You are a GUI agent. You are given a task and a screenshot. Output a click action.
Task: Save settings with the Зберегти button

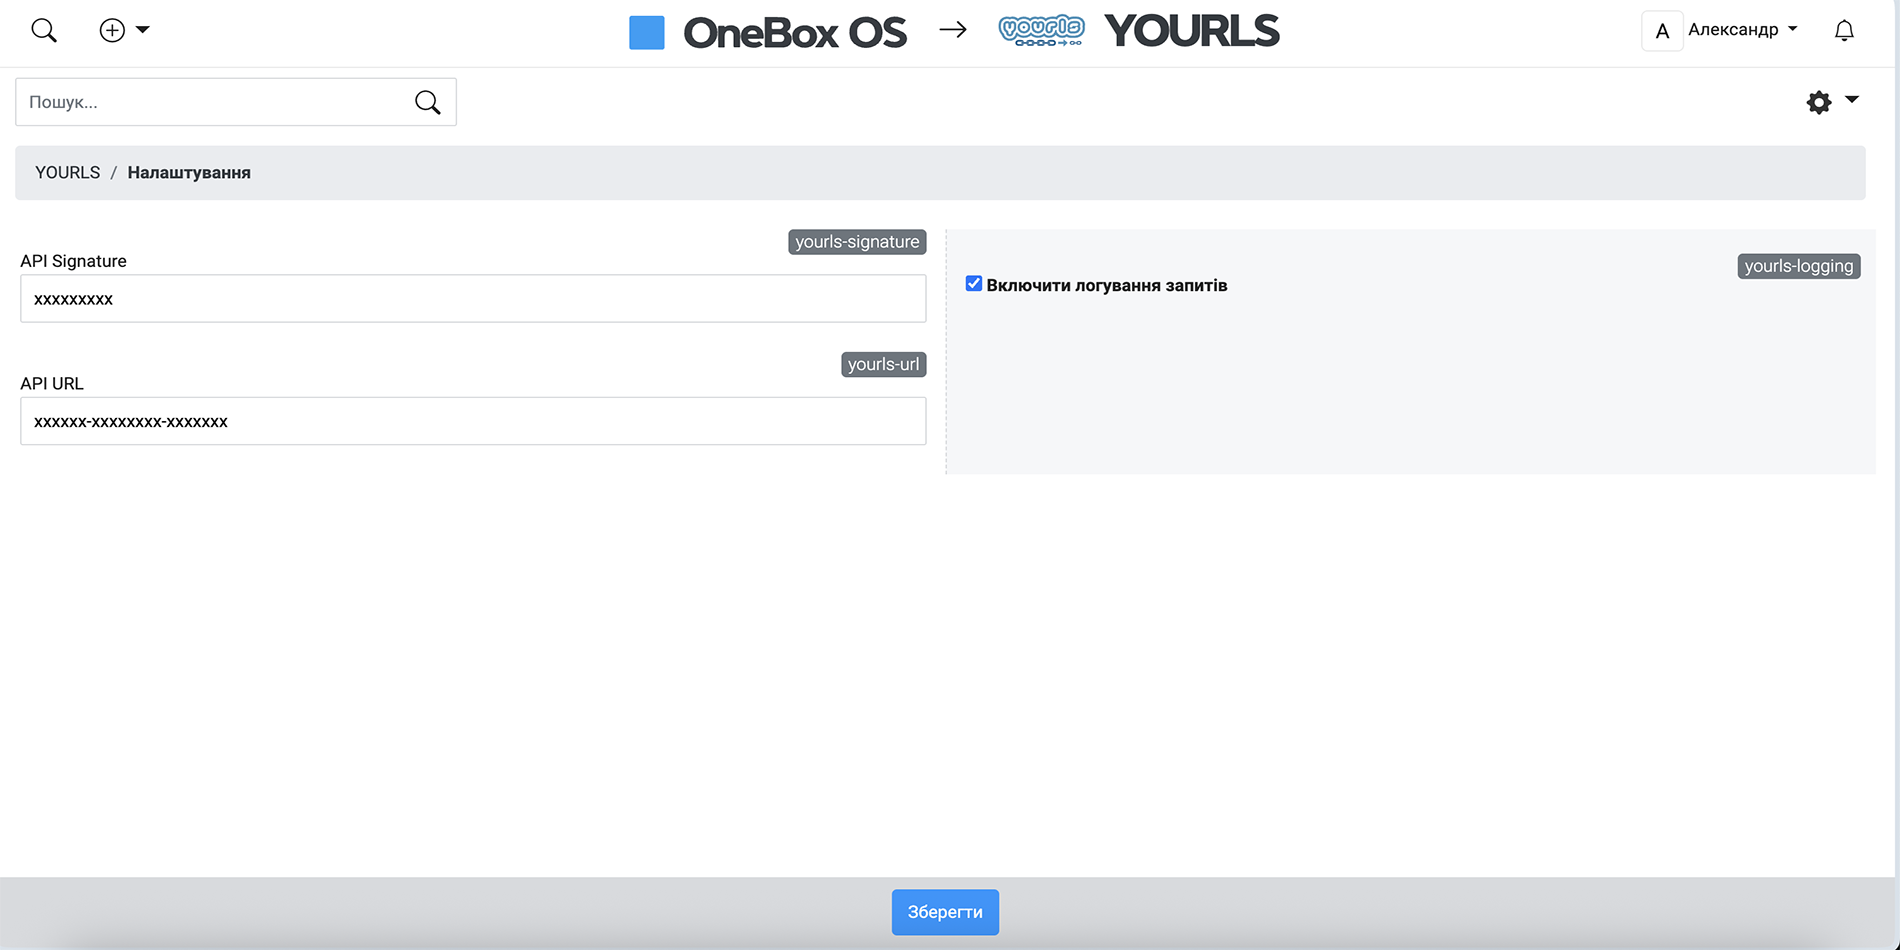tap(945, 912)
